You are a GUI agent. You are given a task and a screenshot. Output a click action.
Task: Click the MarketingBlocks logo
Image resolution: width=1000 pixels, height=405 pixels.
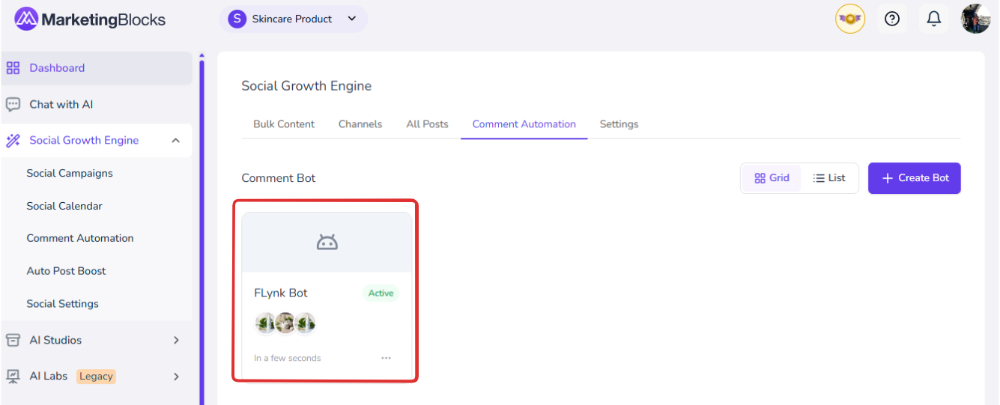coord(90,19)
